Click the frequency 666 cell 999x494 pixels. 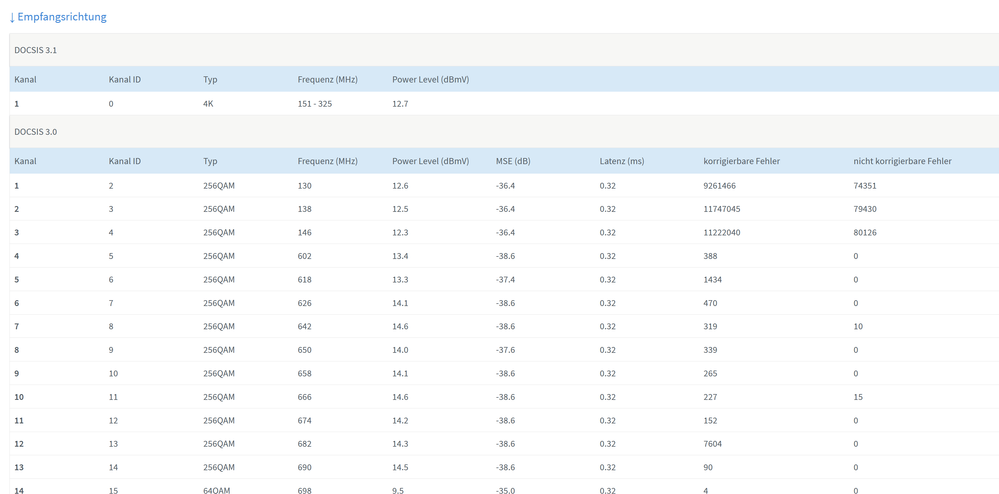click(x=305, y=397)
